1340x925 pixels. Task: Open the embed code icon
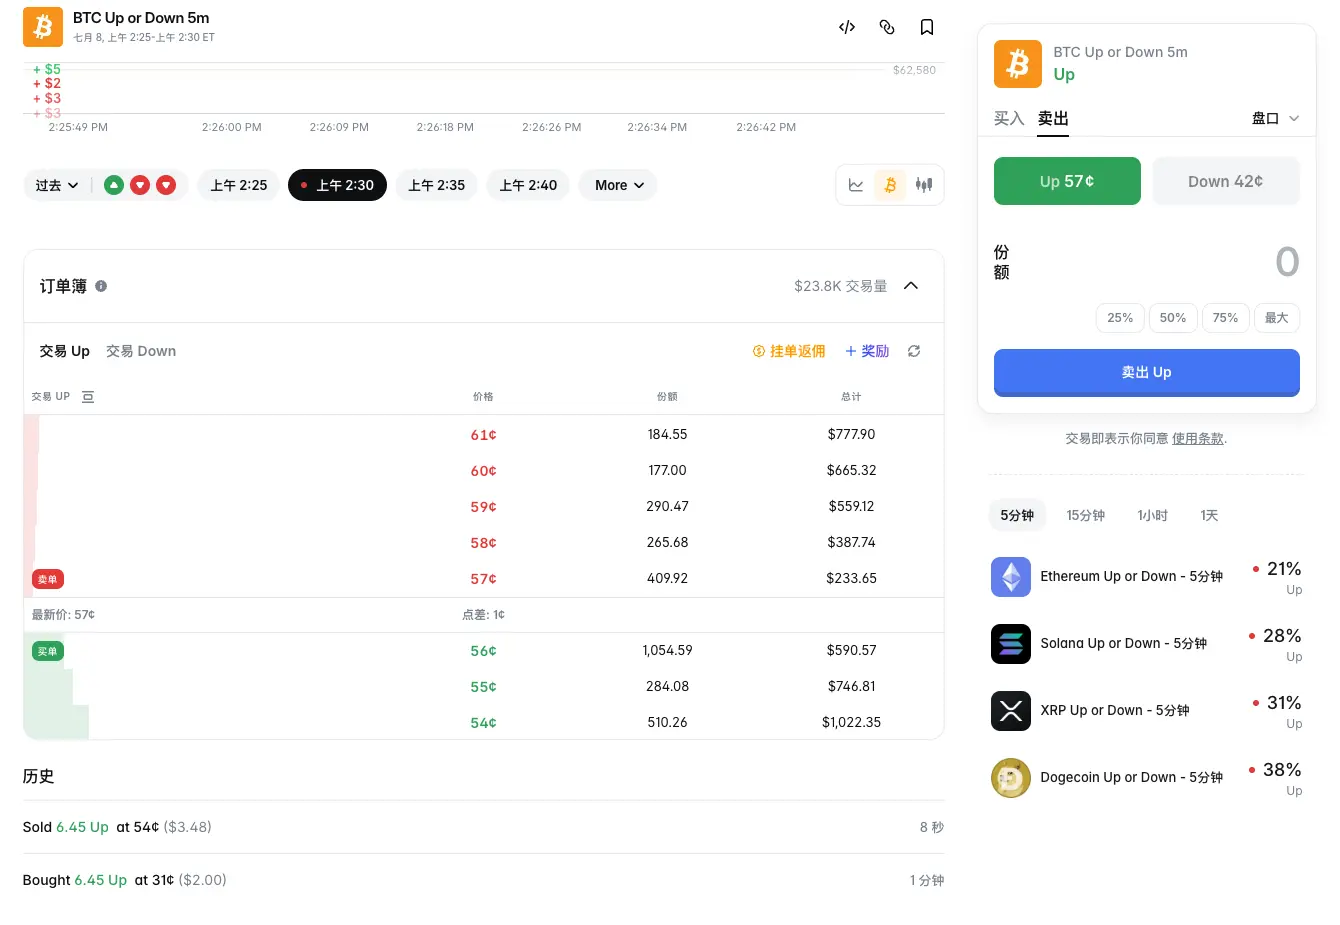847,27
